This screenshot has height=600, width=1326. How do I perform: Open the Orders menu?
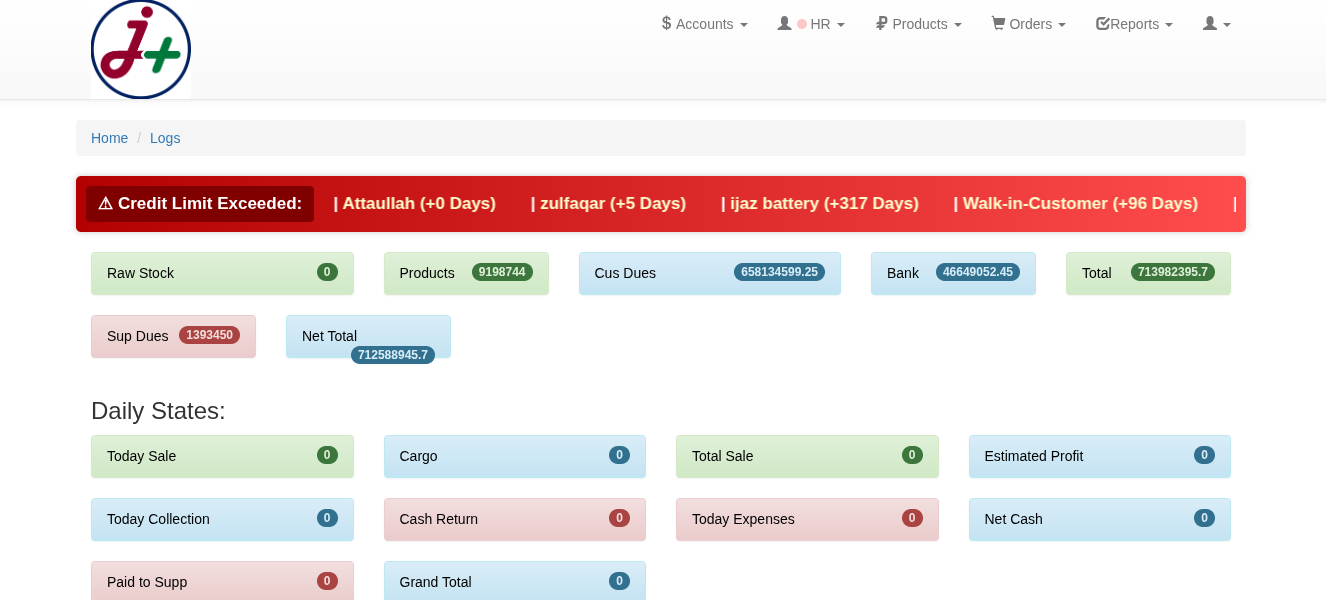1030,24
